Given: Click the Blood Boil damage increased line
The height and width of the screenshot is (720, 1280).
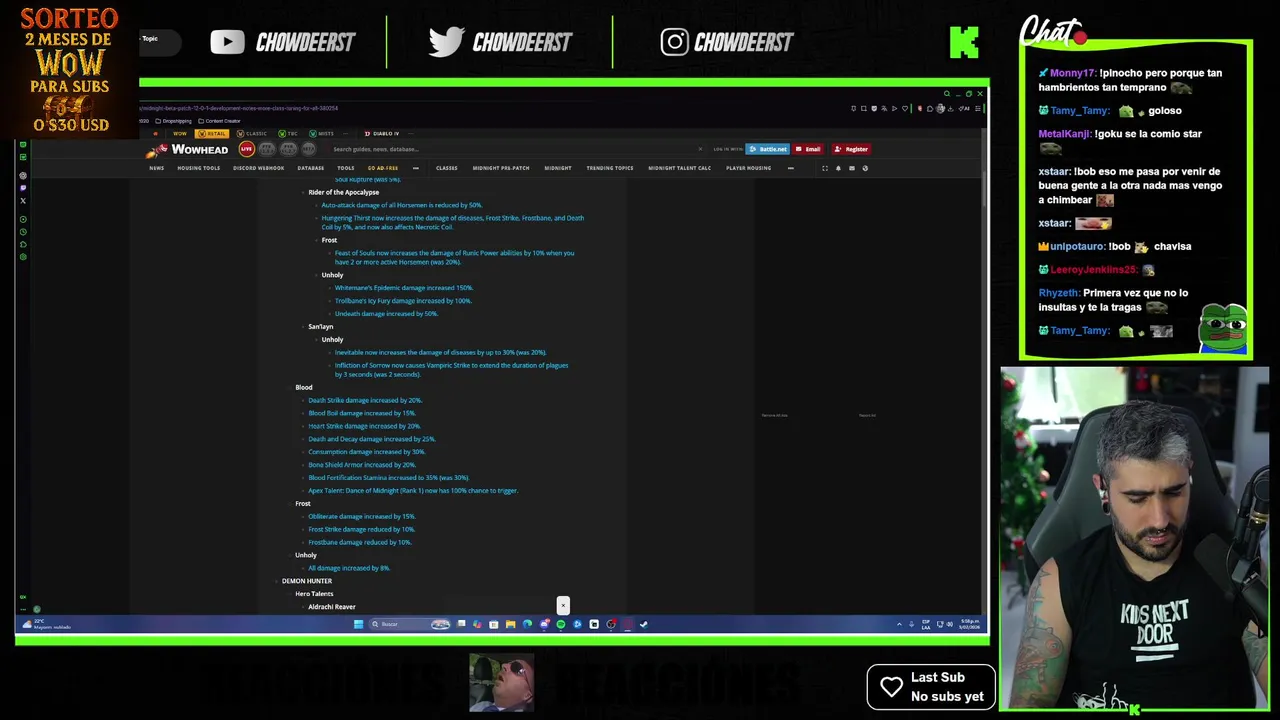Looking at the screenshot, I should 361,413.
